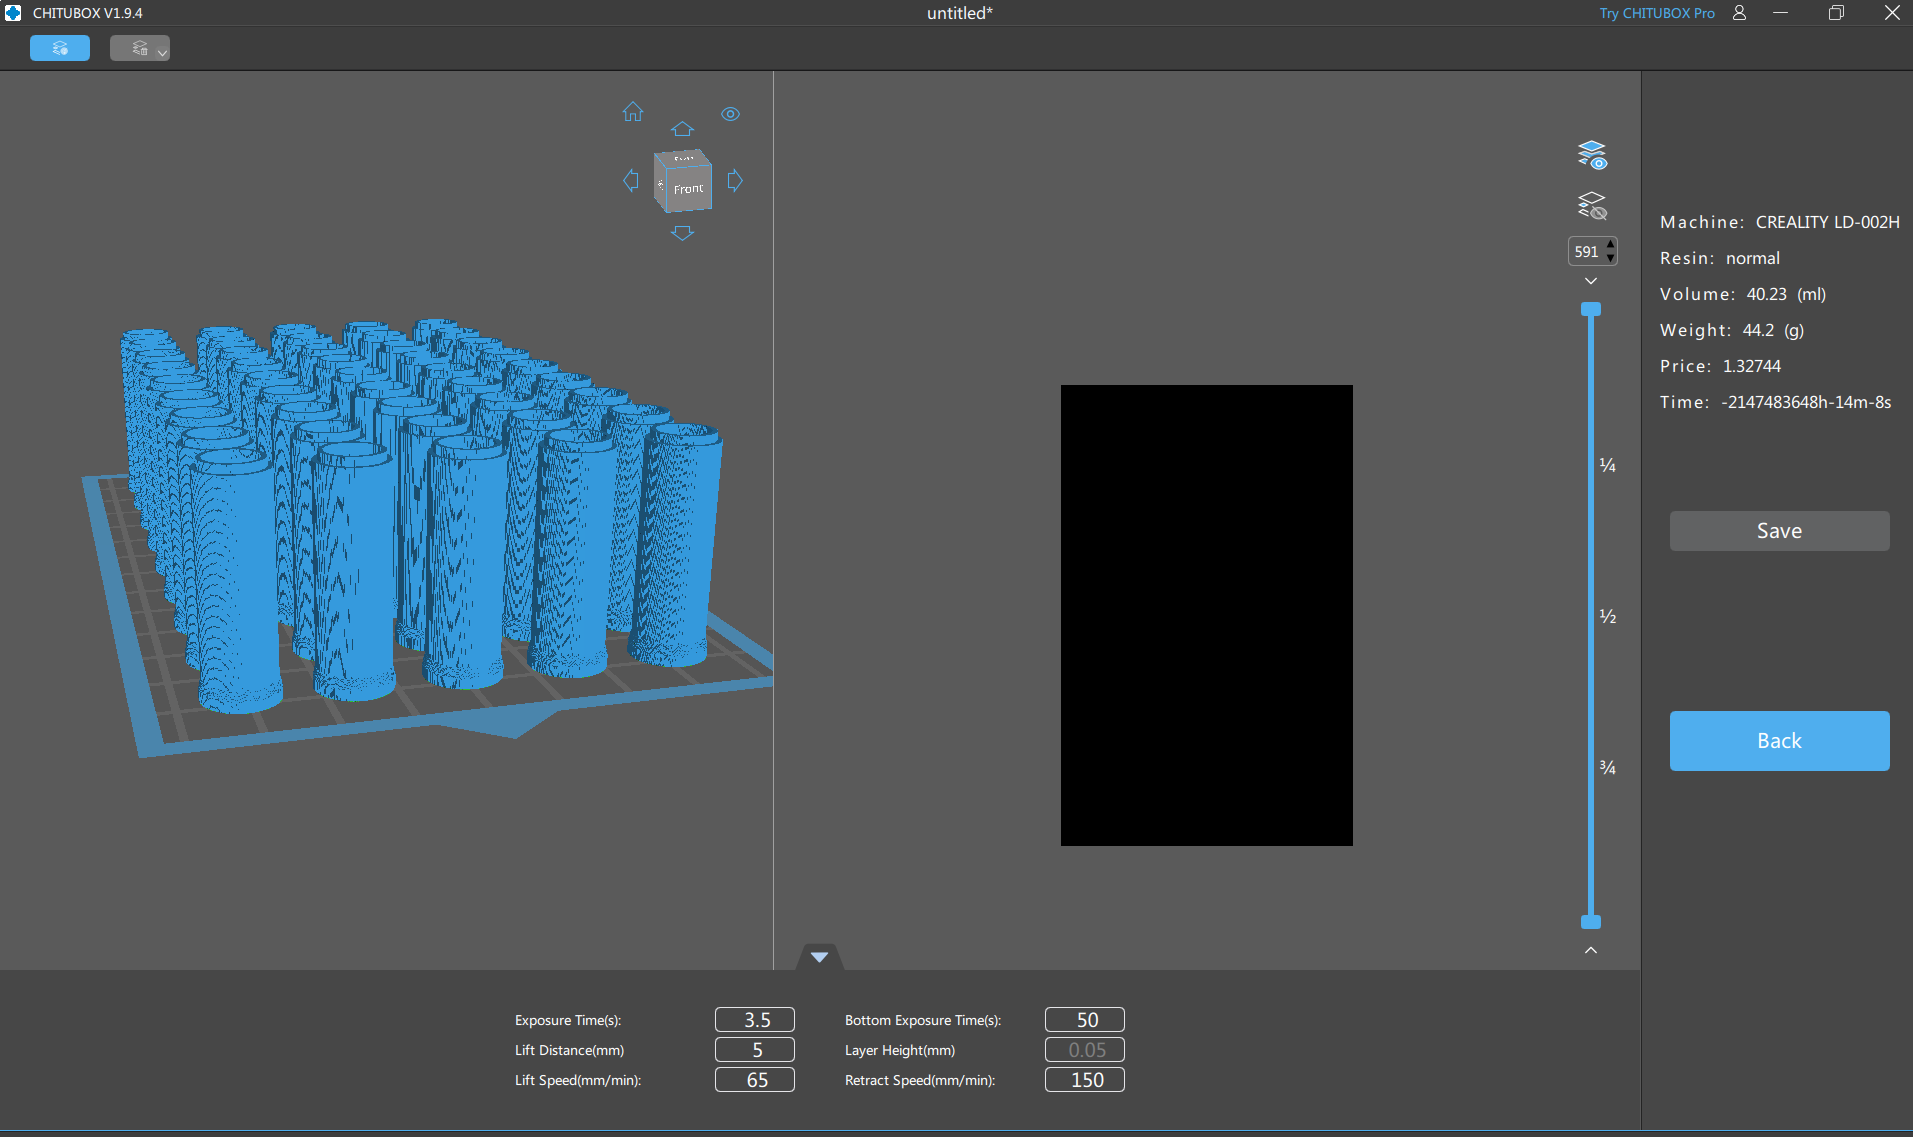Collapse the slice settings panel with the triangle

click(819, 957)
